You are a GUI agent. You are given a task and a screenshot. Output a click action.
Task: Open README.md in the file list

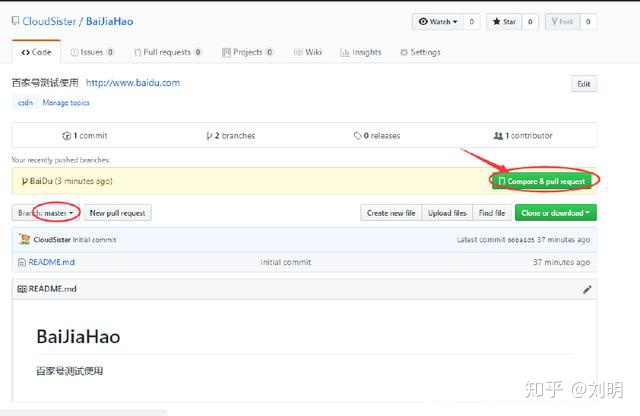point(51,262)
